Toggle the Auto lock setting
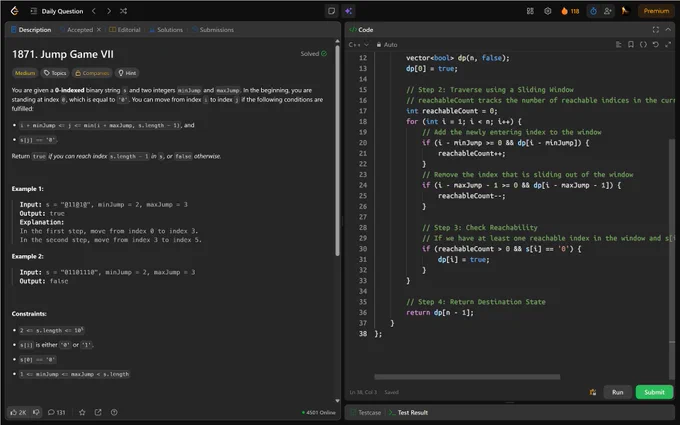Screen dimensions: 680x425 click(387, 44)
